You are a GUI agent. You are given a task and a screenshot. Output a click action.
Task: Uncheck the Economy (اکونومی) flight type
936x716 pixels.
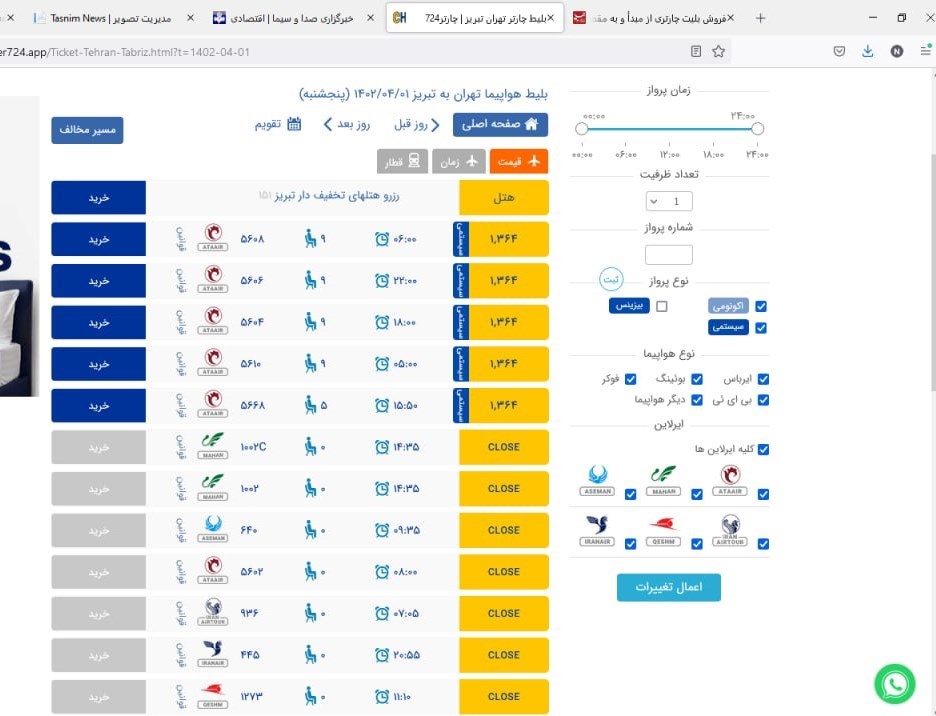(762, 306)
